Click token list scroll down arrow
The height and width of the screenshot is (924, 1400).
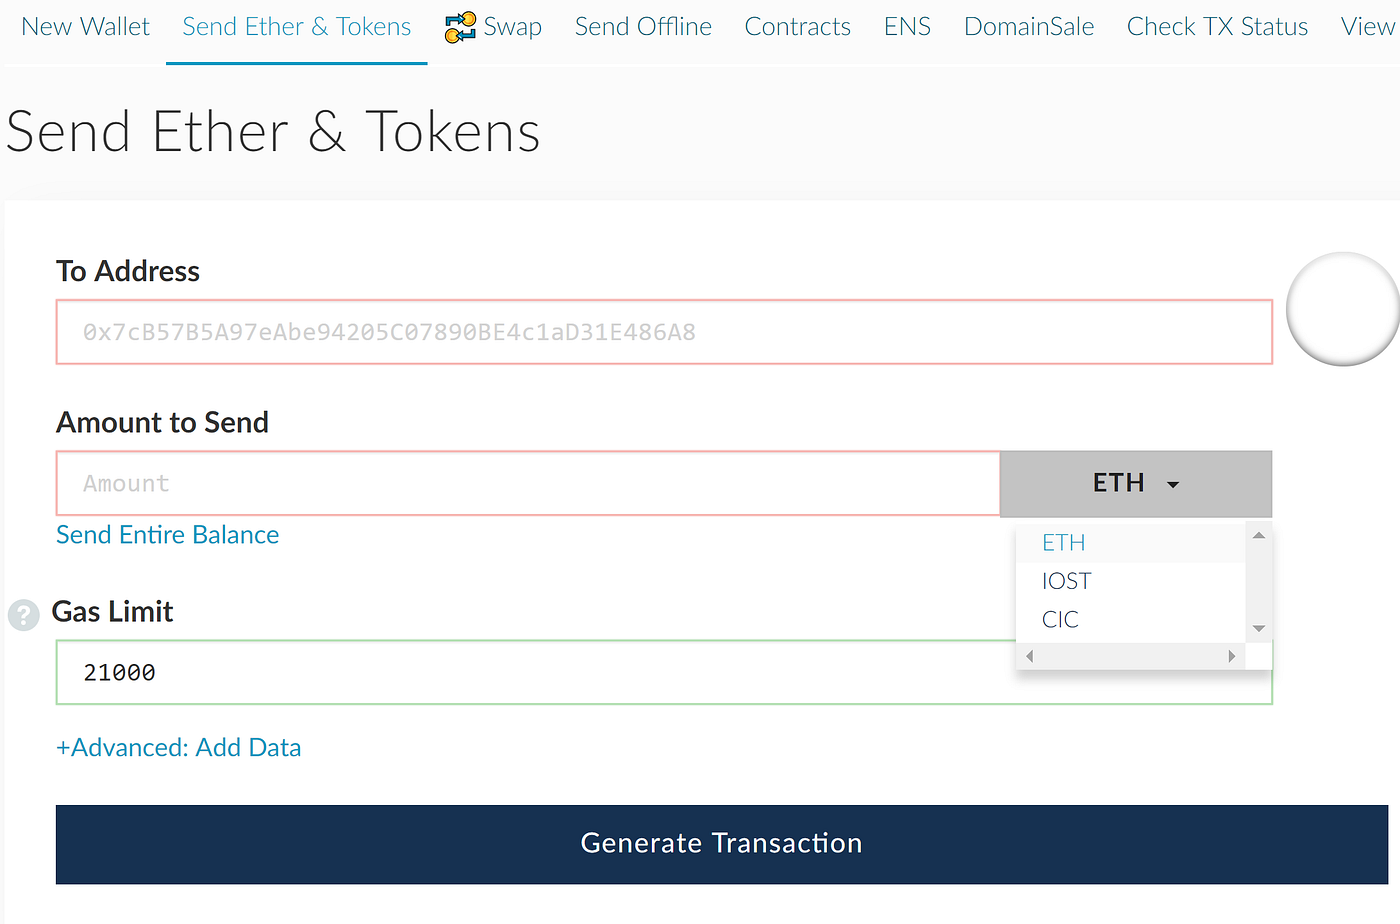[1259, 629]
